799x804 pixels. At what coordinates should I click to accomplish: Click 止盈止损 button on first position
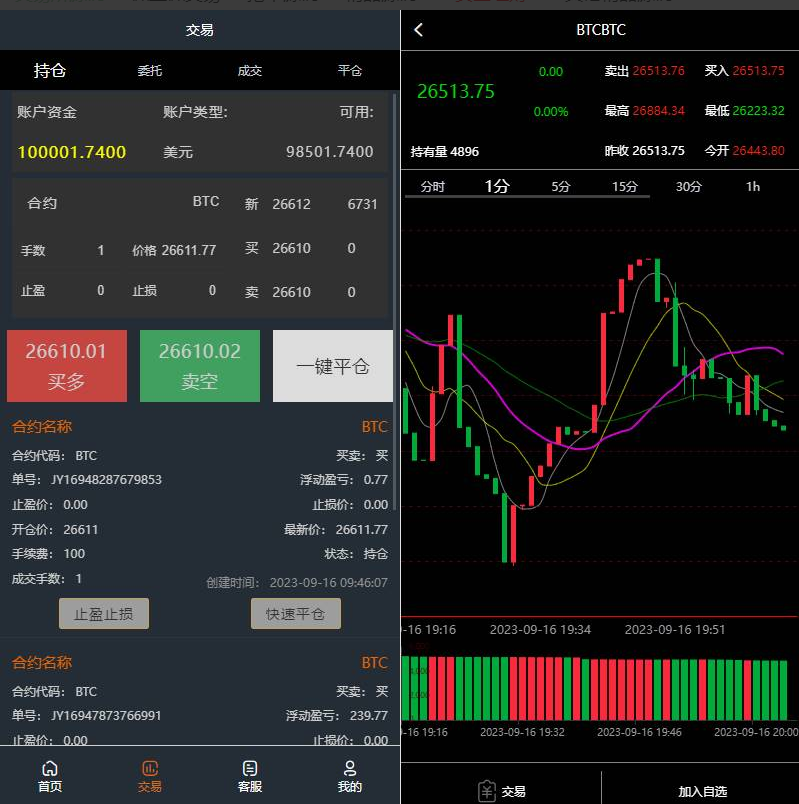point(104,614)
